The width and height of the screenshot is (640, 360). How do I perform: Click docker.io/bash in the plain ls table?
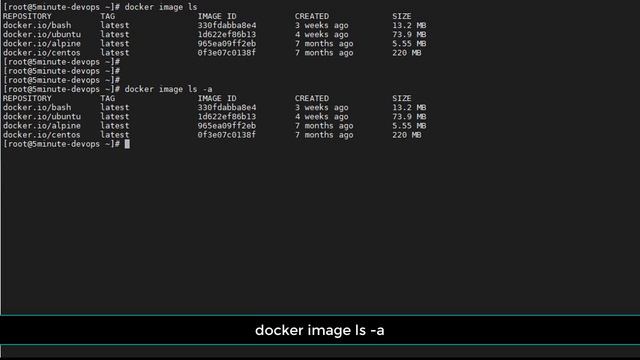point(37,25)
